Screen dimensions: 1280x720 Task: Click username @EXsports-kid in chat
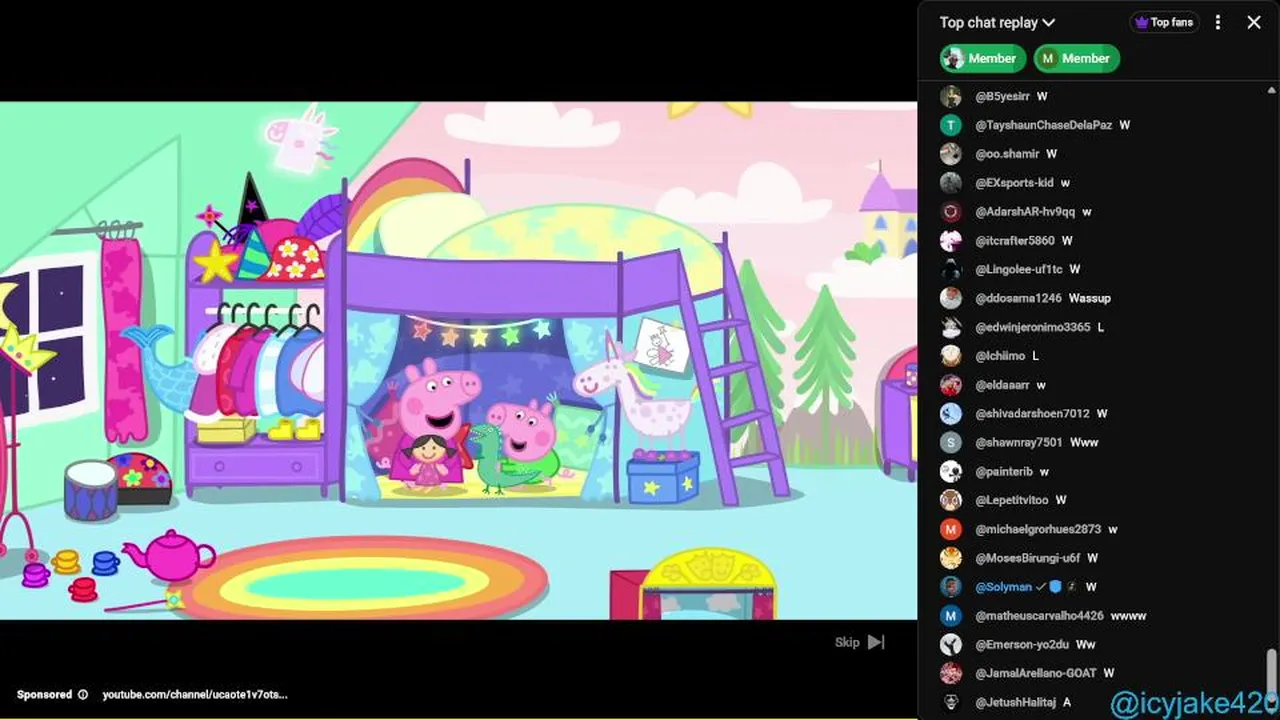pyautogui.click(x=1014, y=183)
